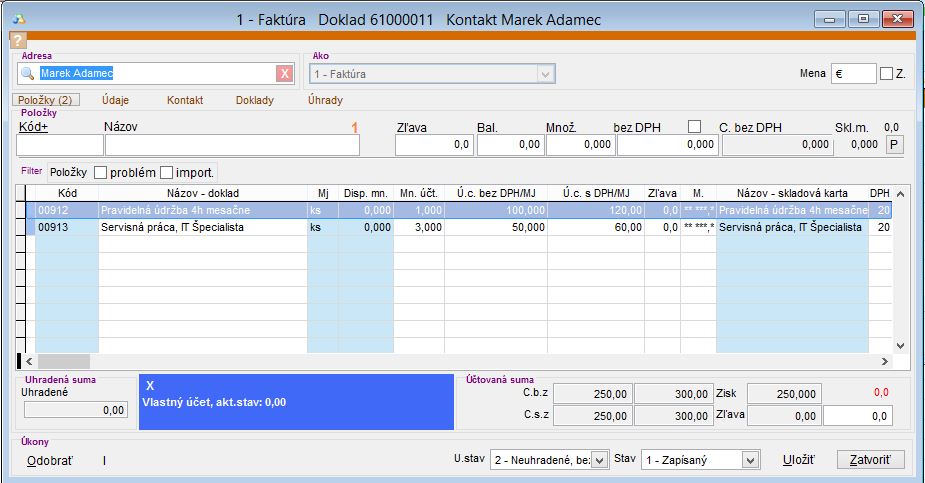Click down arrow of vertical table scrollbar
Screen dimensions: 925x483
[x=899, y=345]
